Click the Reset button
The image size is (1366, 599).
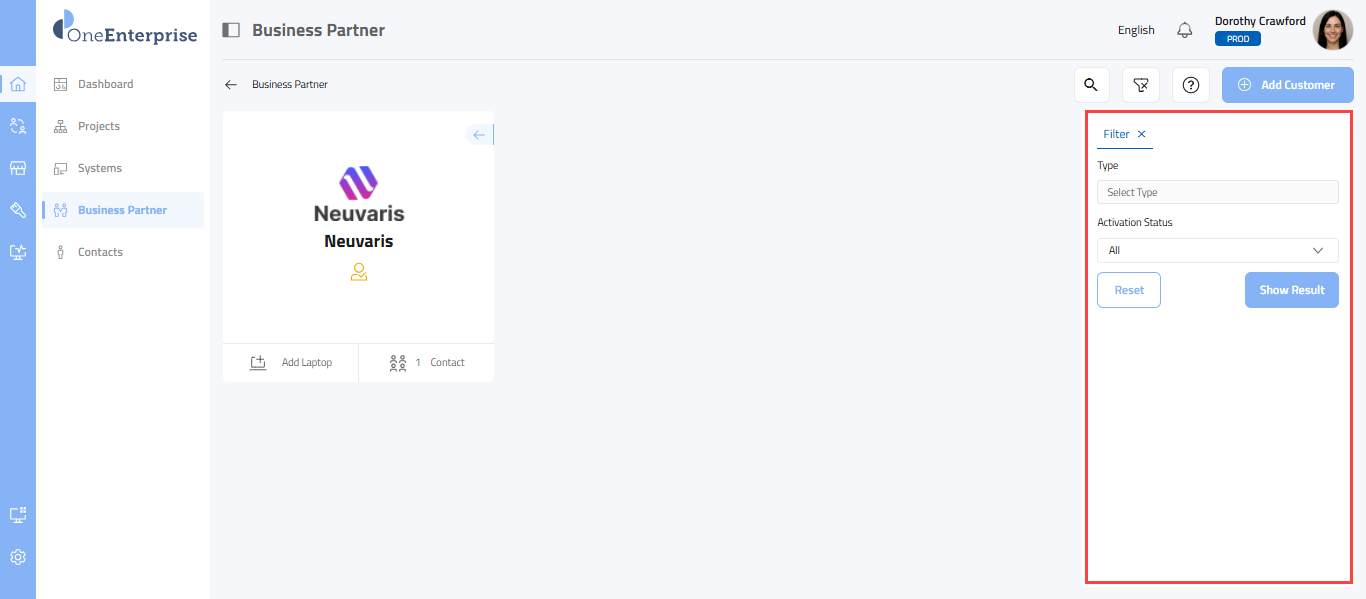pos(1129,290)
